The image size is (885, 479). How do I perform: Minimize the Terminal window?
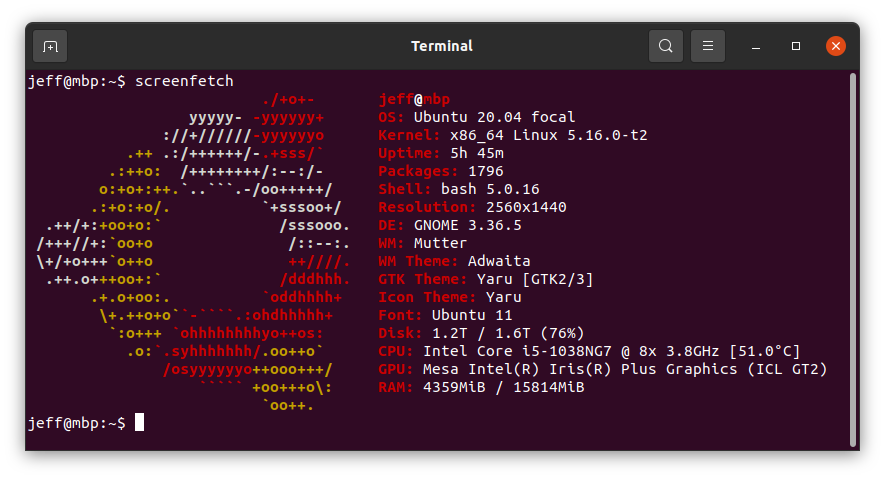click(756, 46)
